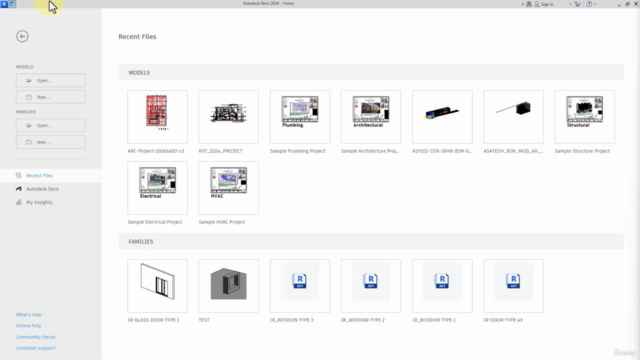Create a new family with Families New button
This screenshot has height=360, width=640.
pyautogui.click(x=51, y=142)
